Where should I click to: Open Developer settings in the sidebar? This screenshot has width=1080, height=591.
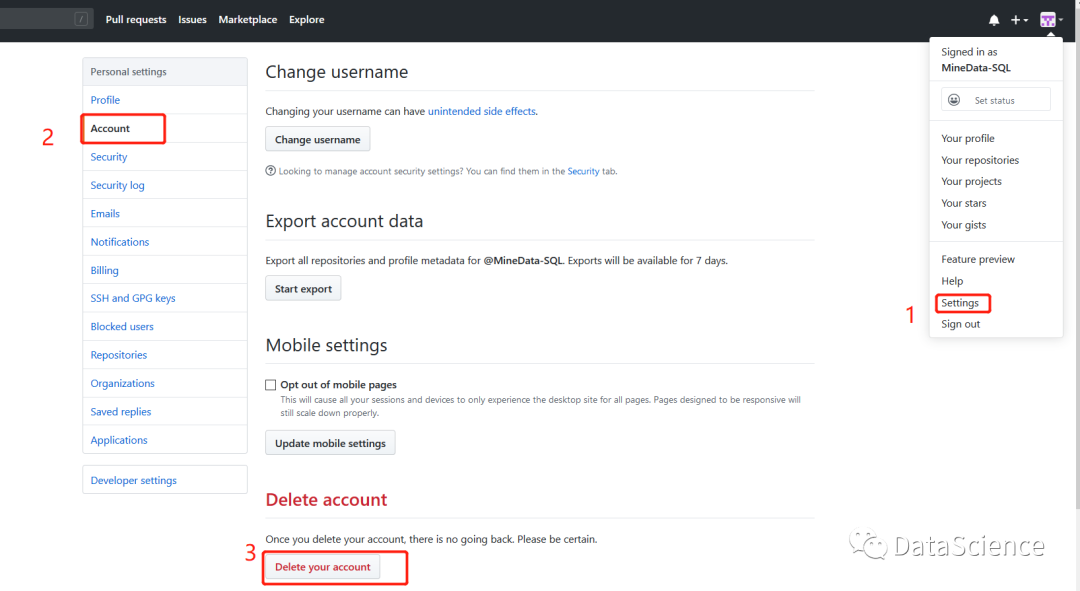point(133,480)
